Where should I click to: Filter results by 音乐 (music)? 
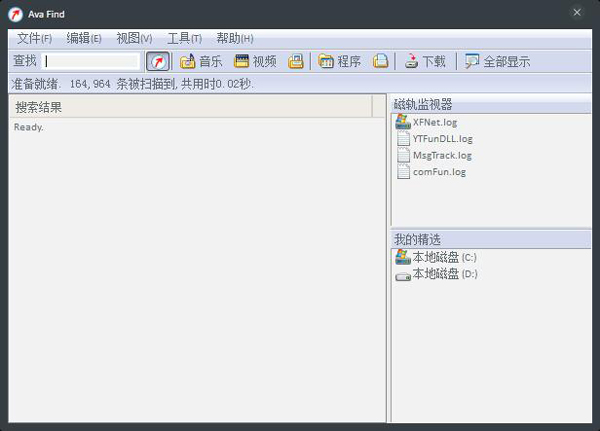coord(201,61)
